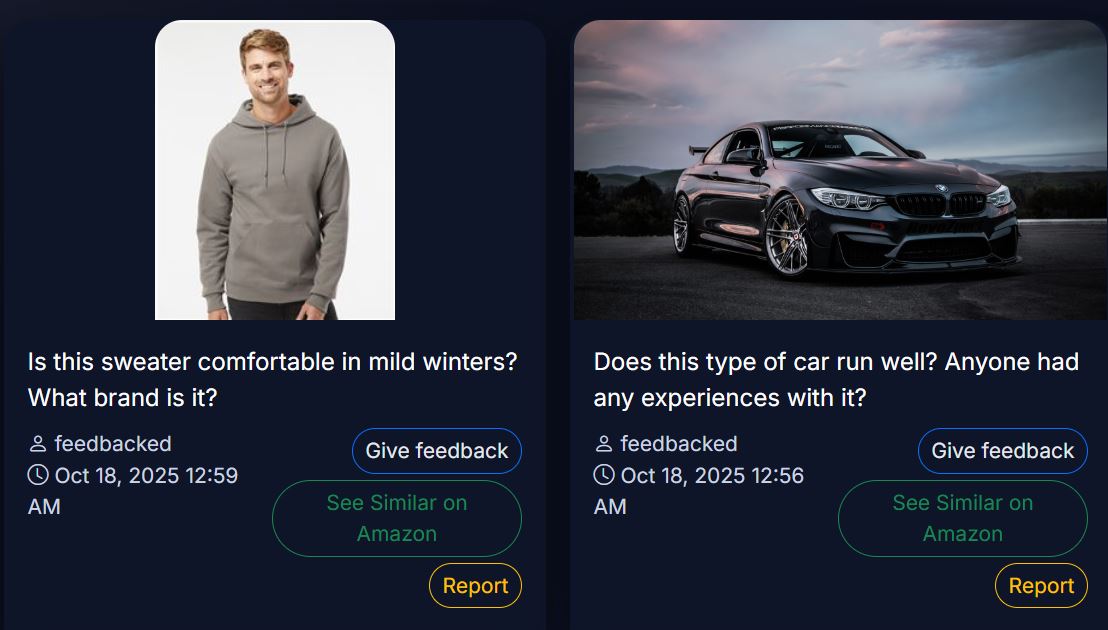
Task: Click the user icon beside the car post's username
Action: [x=604, y=444]
